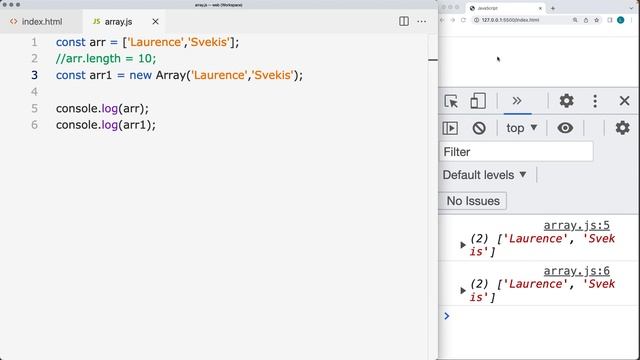Click line number 5 in the gutter
This screenshot has width=640, height=360.
coord(34,109)
